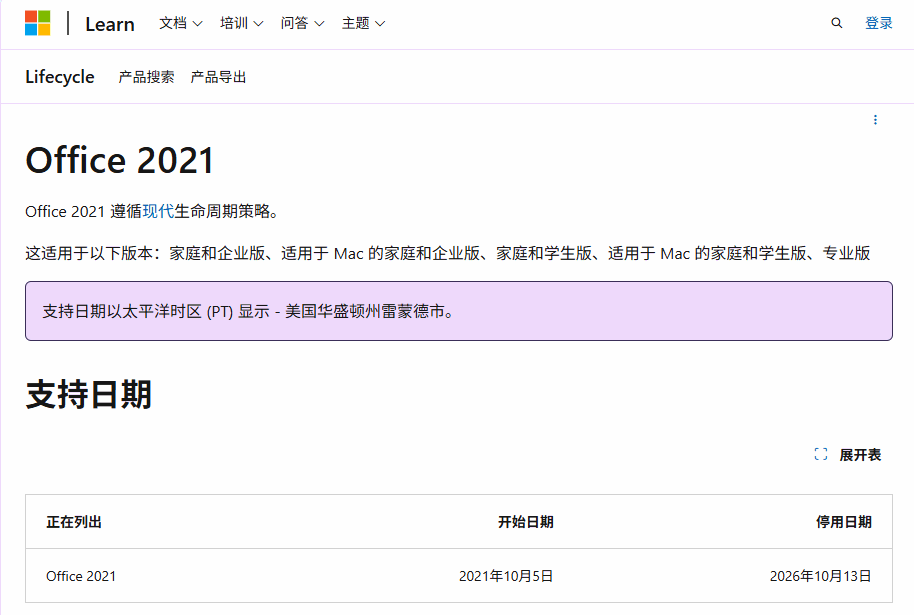
Task: Select 产品导出 in the navigation
Action: tap(219, 77)
